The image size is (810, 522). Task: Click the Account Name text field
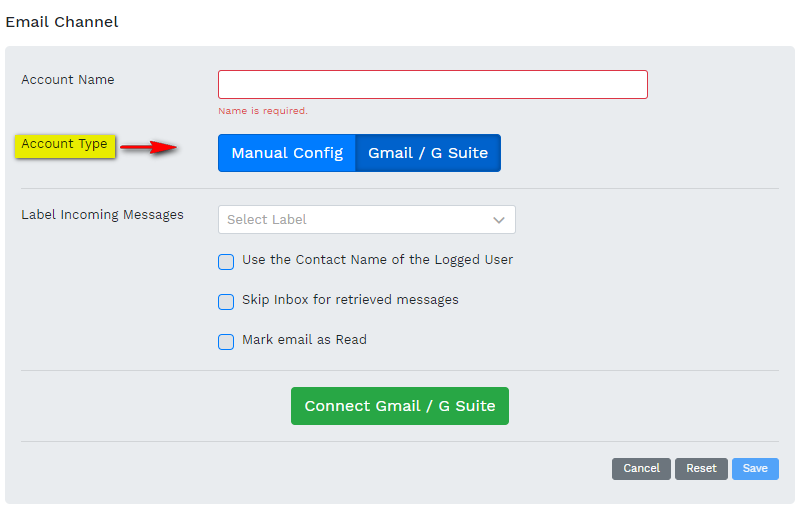click(432, 84)
